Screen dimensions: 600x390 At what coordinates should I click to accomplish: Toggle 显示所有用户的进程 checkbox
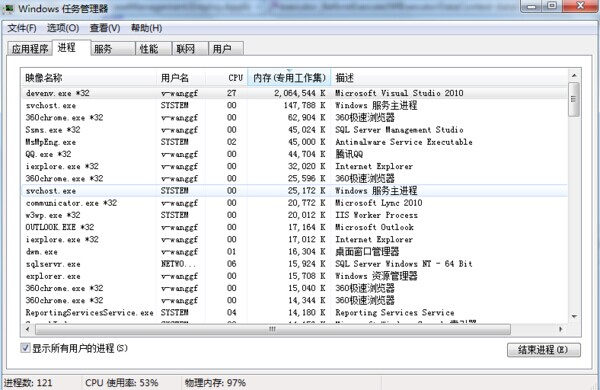[25, 348]
